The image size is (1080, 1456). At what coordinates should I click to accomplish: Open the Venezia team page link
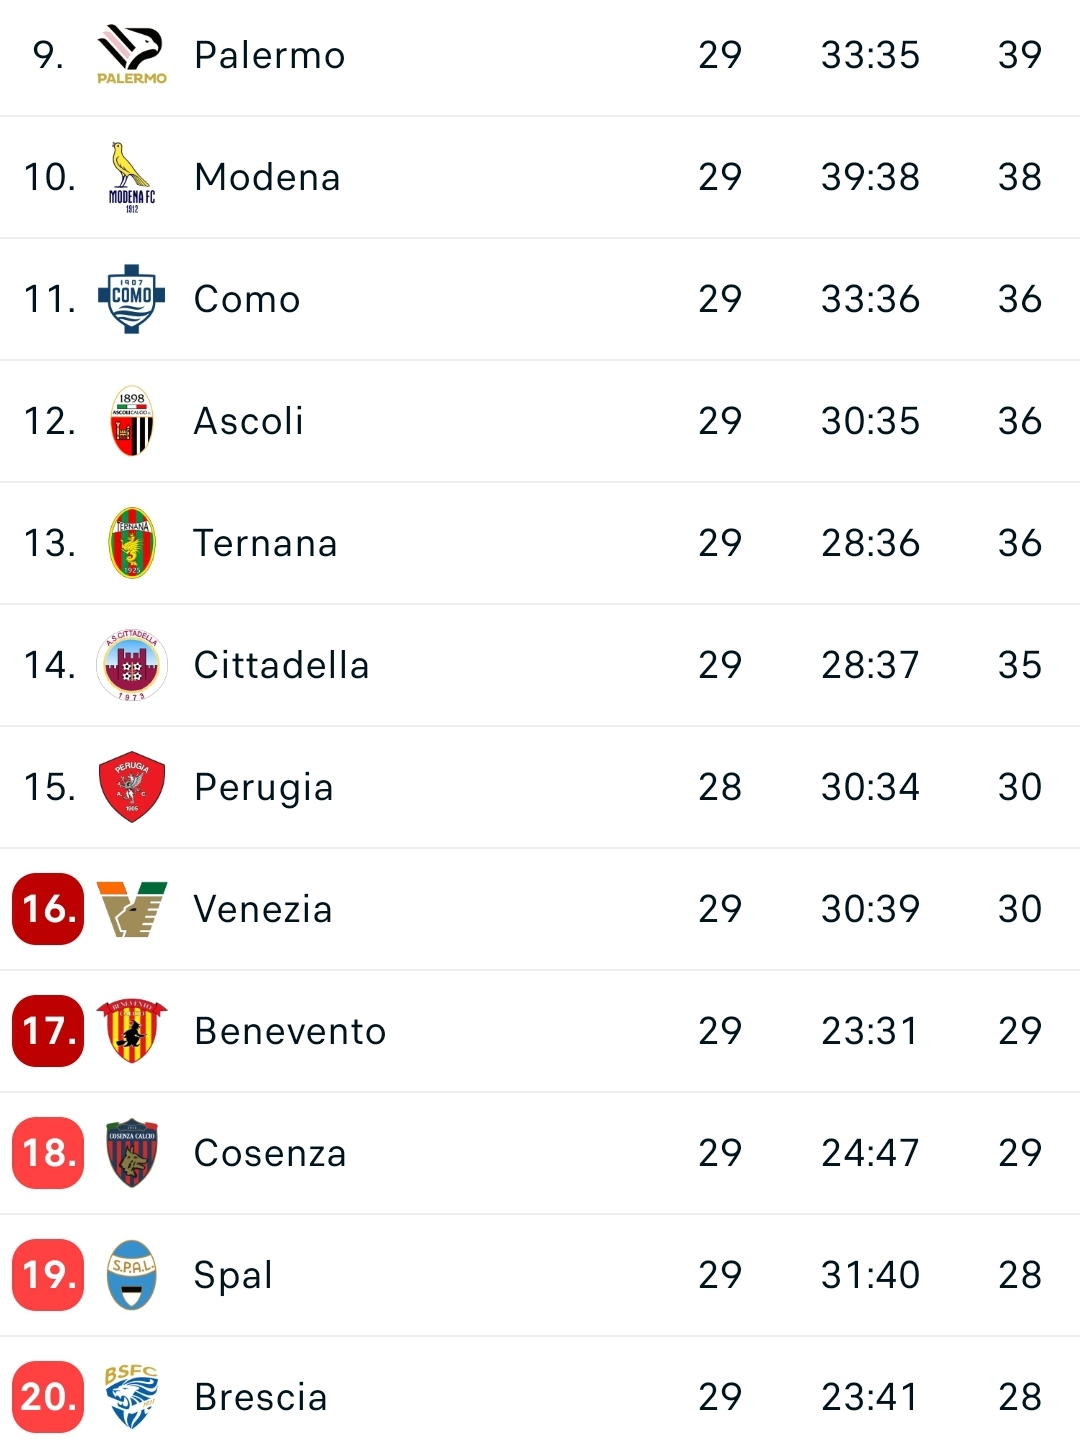click(x=263, y=909)
